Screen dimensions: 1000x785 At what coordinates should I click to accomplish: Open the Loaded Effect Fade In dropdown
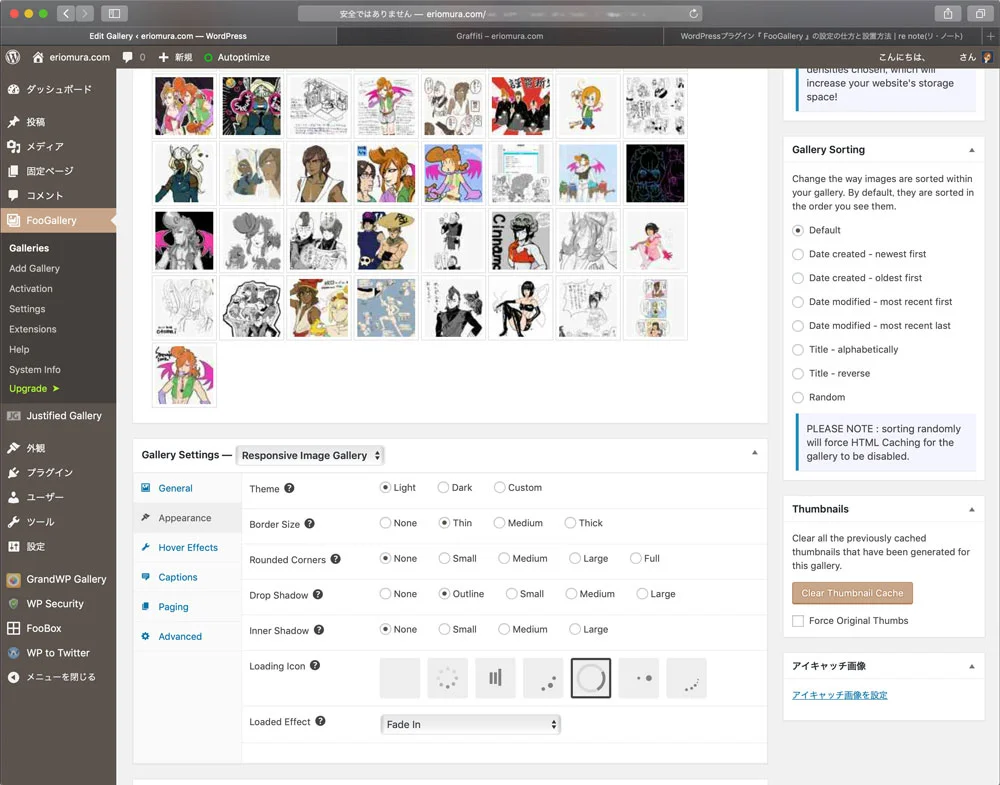pos(470,724)
